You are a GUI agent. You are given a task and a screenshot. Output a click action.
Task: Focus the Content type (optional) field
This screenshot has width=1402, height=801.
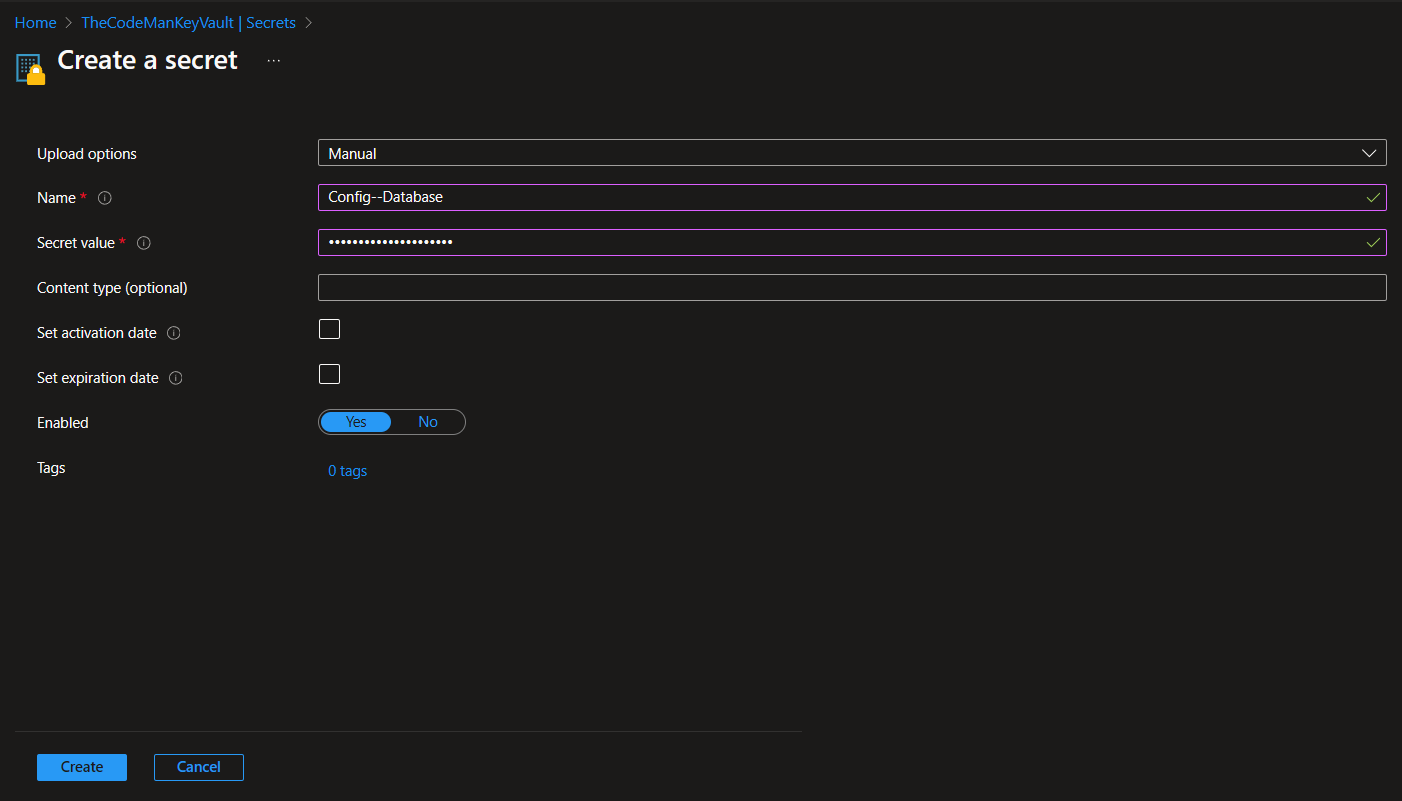[852, 288]
